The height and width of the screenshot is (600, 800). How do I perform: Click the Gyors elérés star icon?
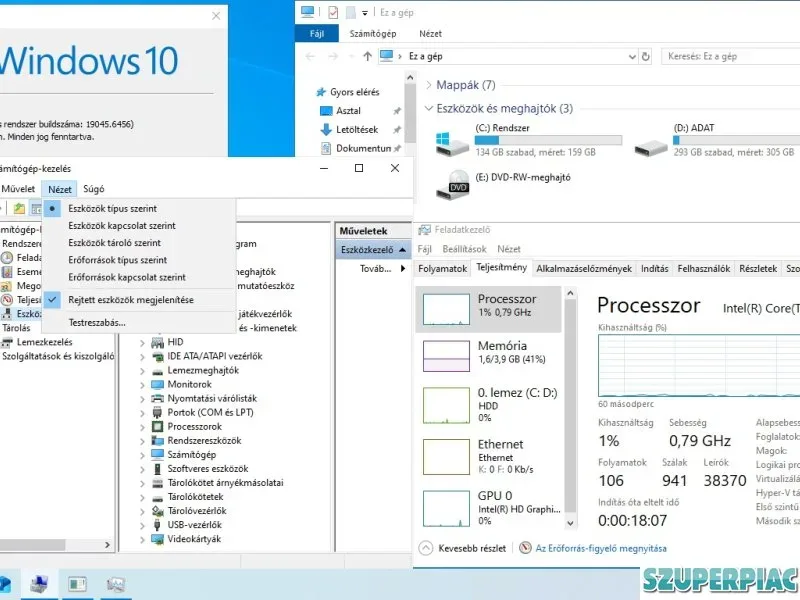(x=321, y=92)
